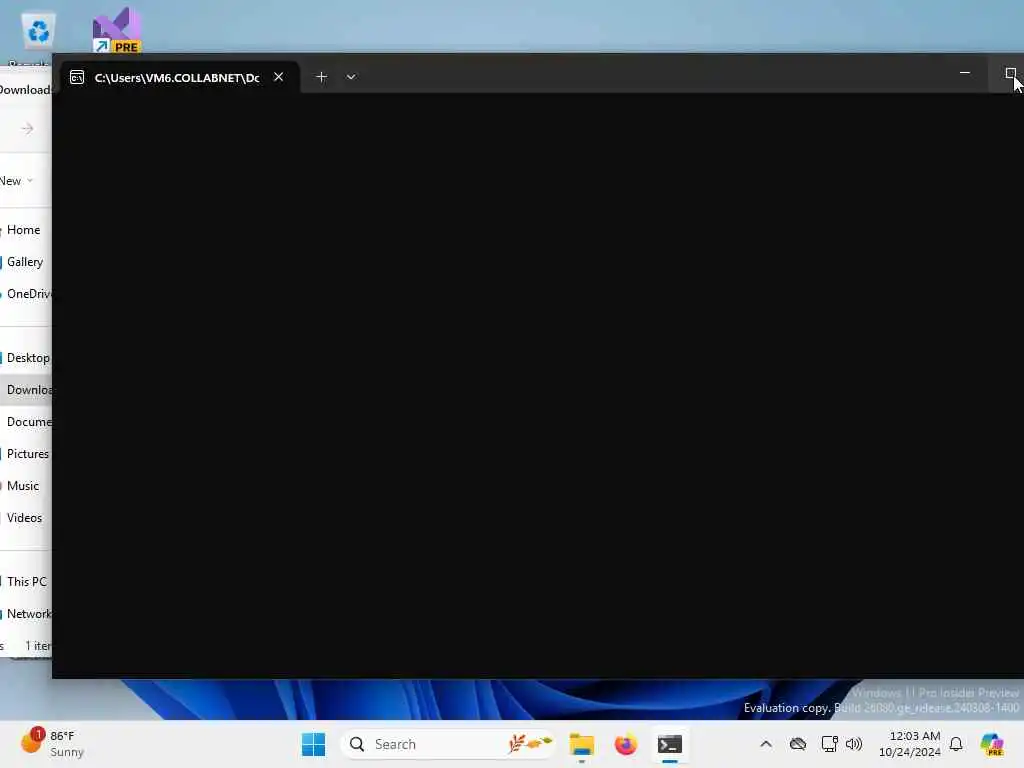Select the Downloads tab in File Explorer
Image resolution: width=1024 pixels, height=768 pixels.
tap(25, 89)
